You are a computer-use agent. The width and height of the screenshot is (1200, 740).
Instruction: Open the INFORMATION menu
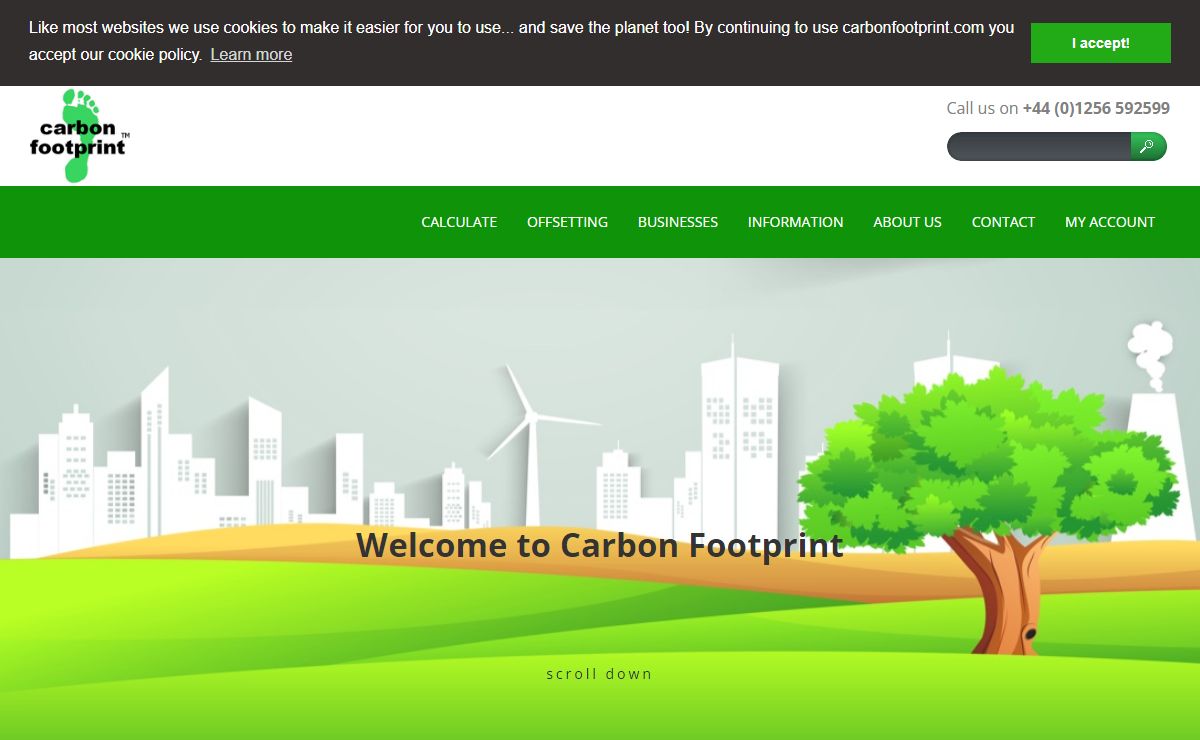coord(796,222)
